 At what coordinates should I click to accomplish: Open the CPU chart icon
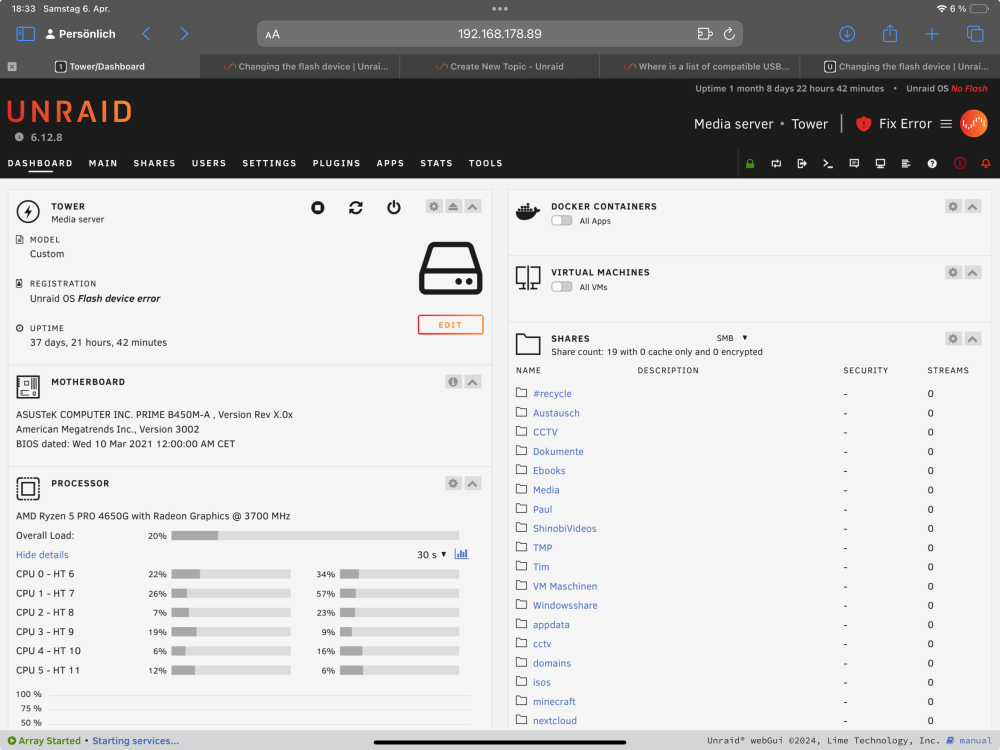461,554
